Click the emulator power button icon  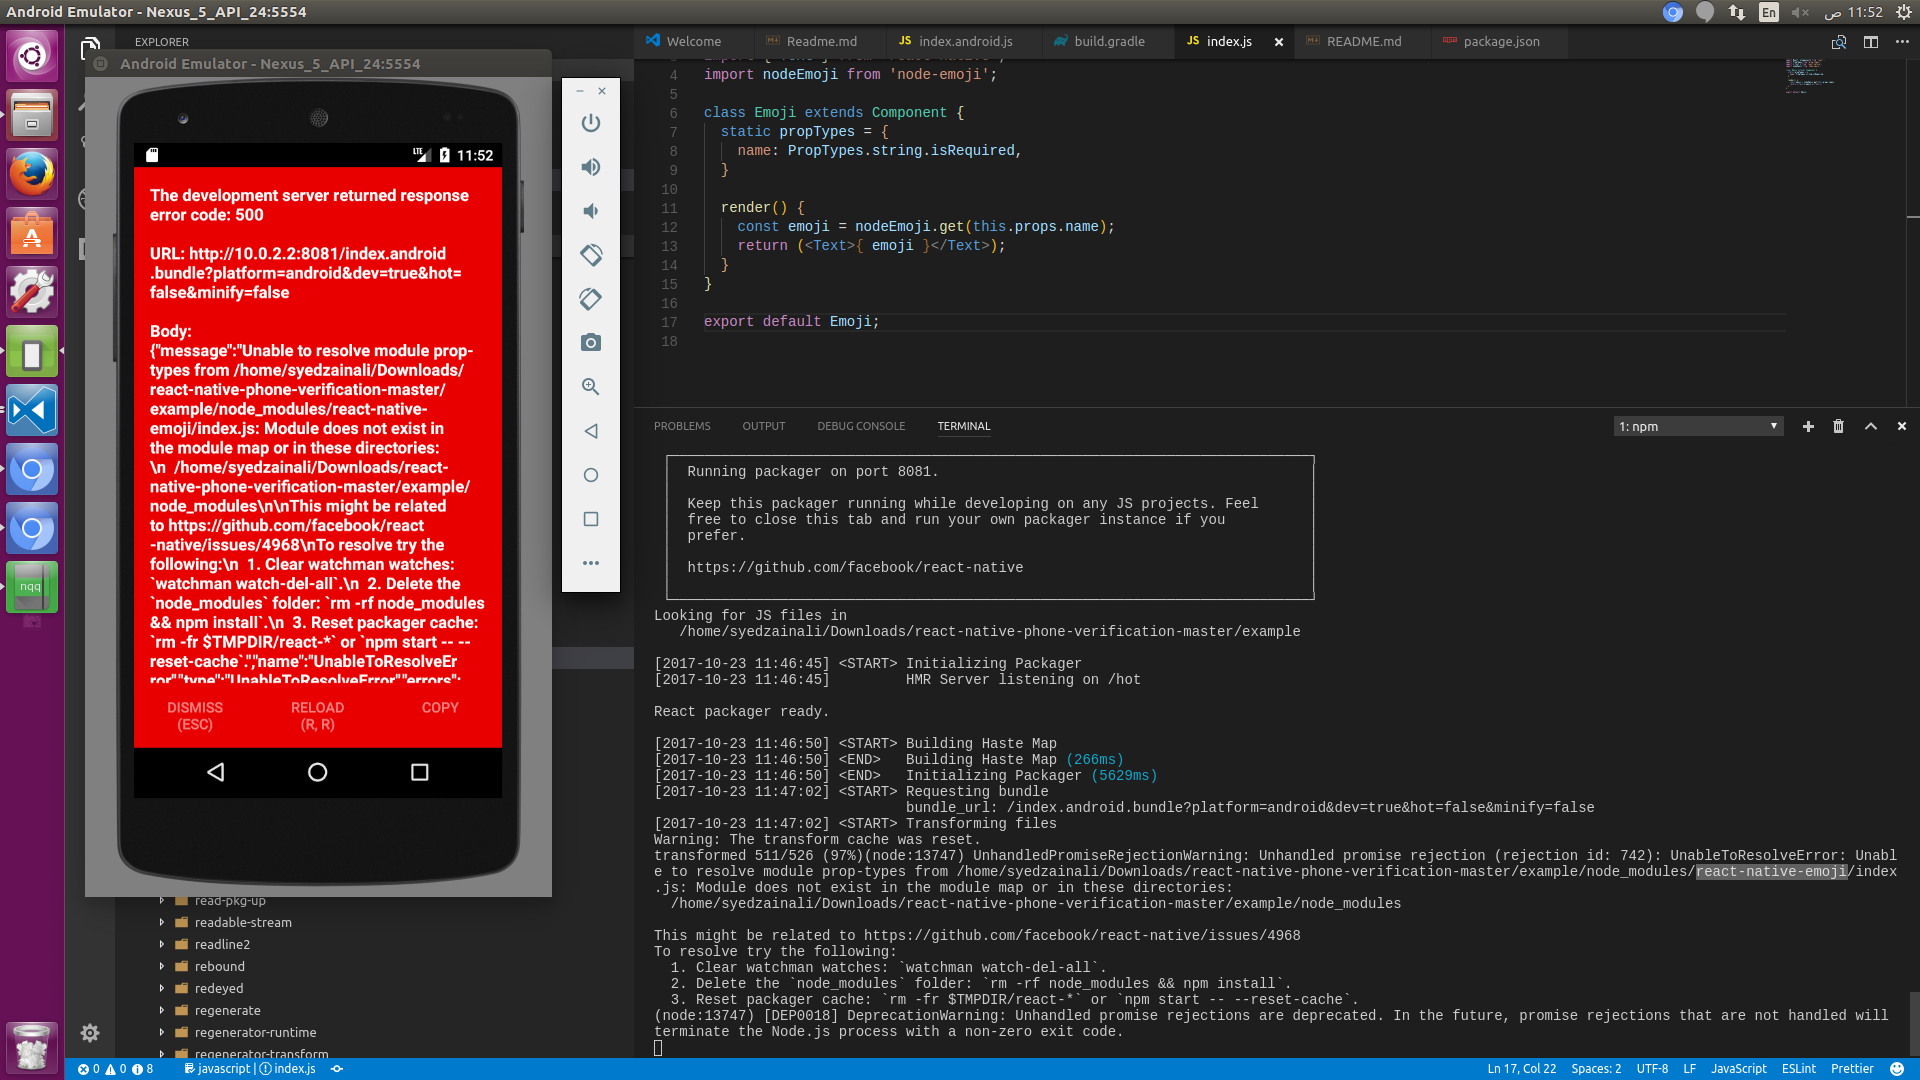(591, 123)
